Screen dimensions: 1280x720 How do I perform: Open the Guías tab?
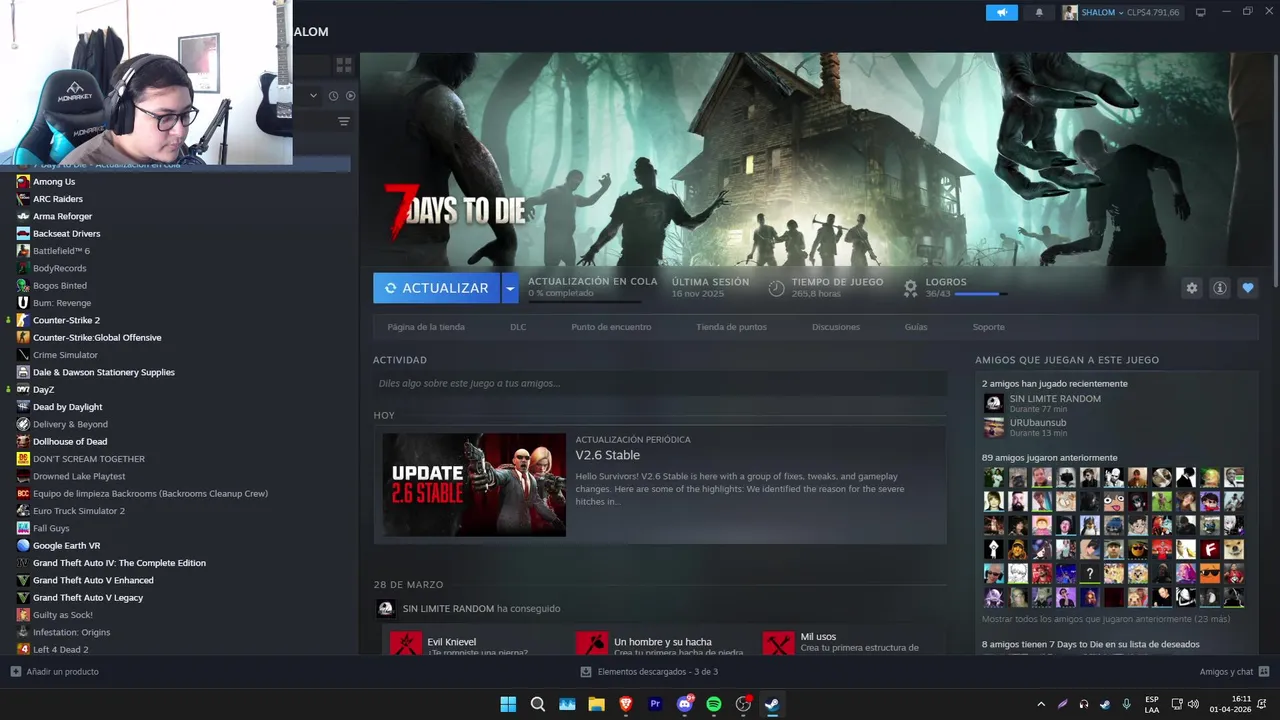pos(916,327)
